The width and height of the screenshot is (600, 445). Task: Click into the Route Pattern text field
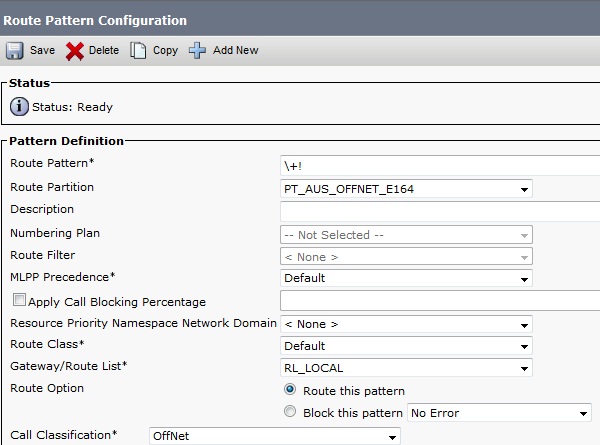point(440,165)
